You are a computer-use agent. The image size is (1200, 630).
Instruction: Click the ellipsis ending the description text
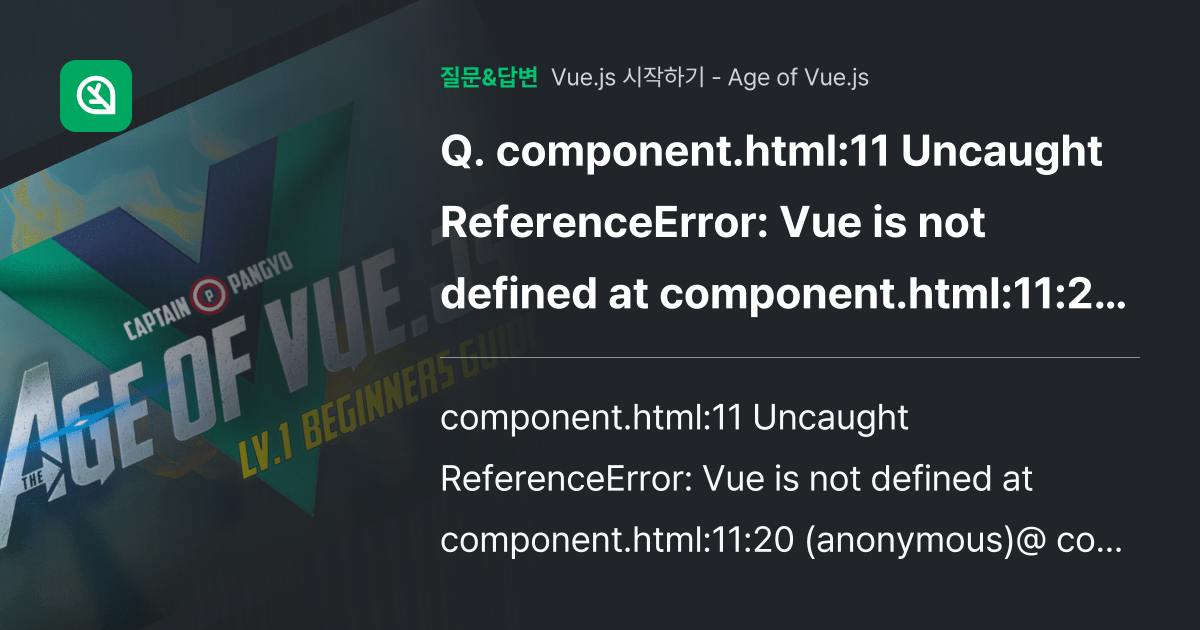coord(1118,542)
